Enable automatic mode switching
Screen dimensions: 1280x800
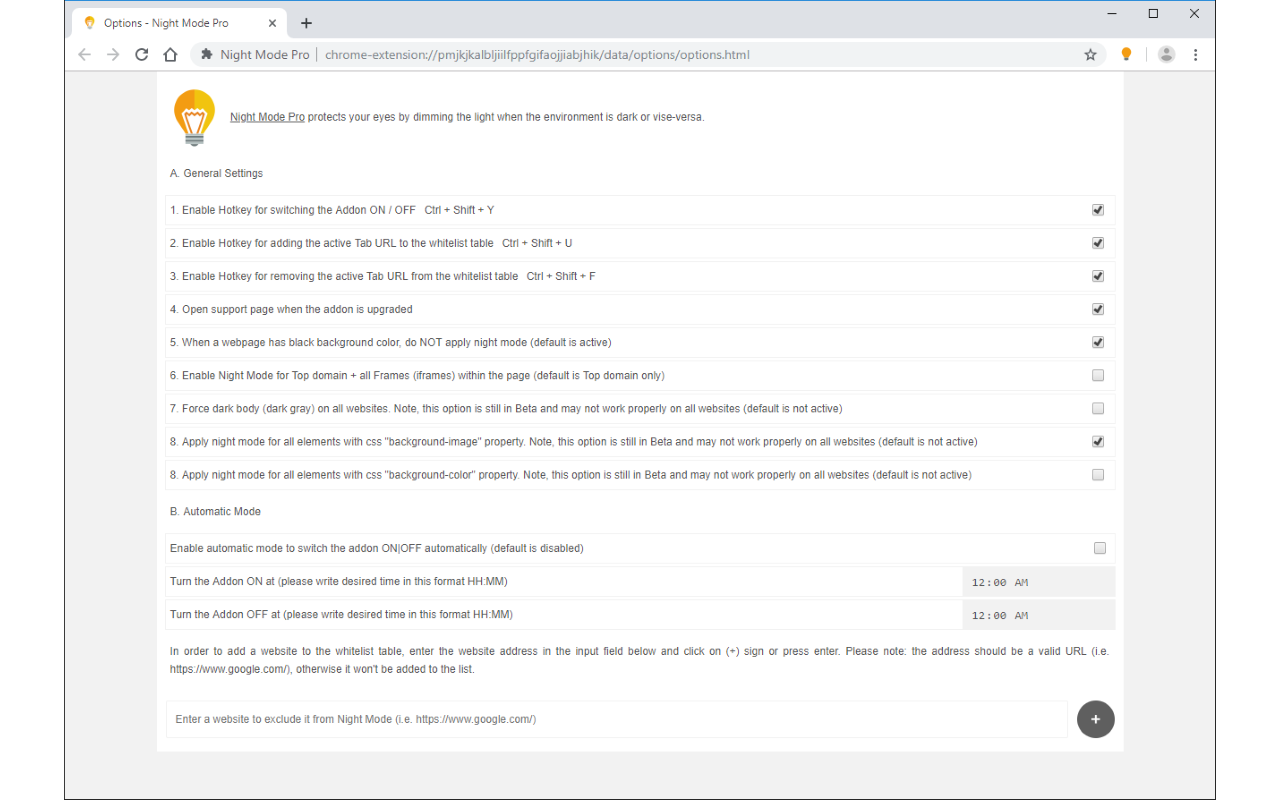point(1099,548)
